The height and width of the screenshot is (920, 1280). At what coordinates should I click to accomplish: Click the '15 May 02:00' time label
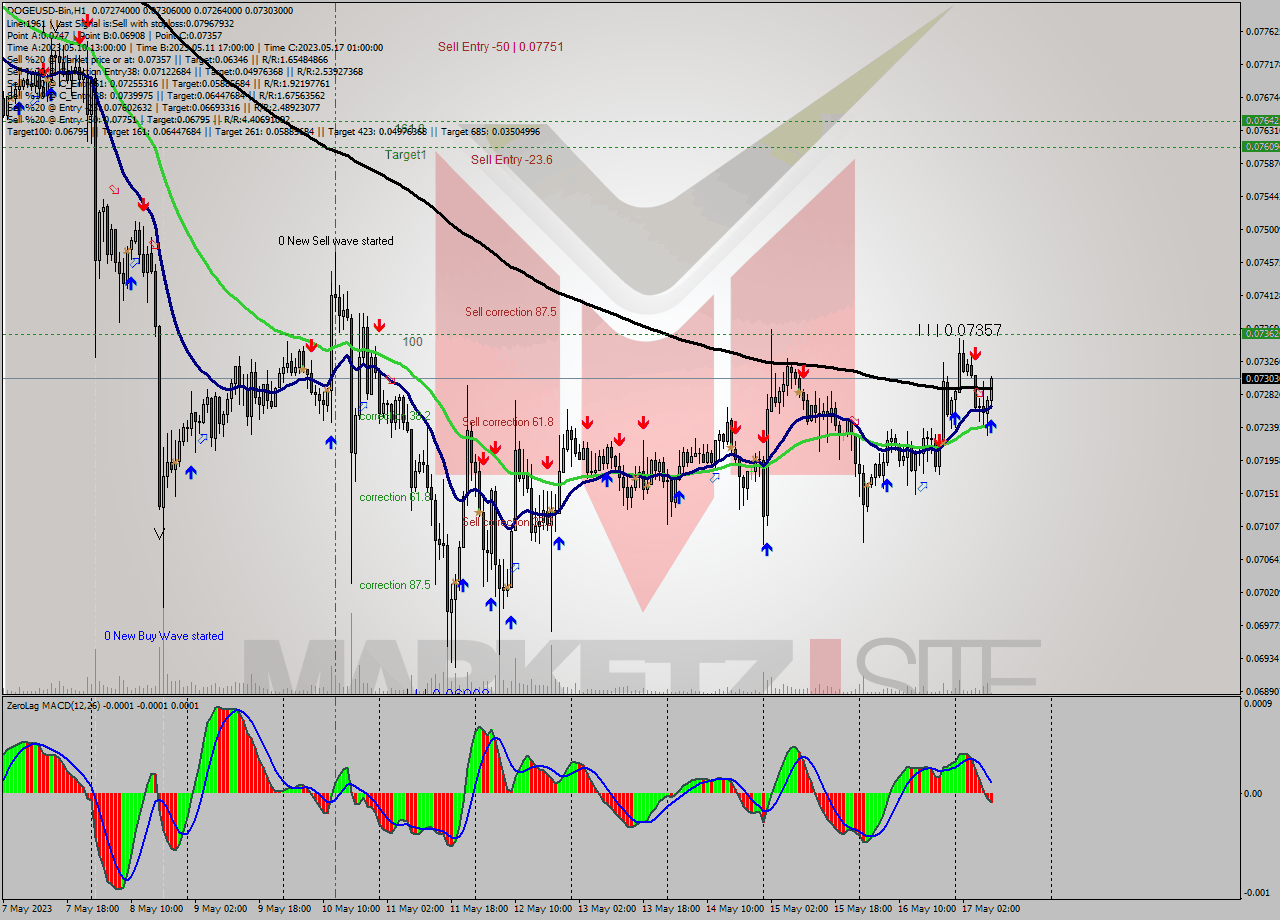tap(799, 908)
